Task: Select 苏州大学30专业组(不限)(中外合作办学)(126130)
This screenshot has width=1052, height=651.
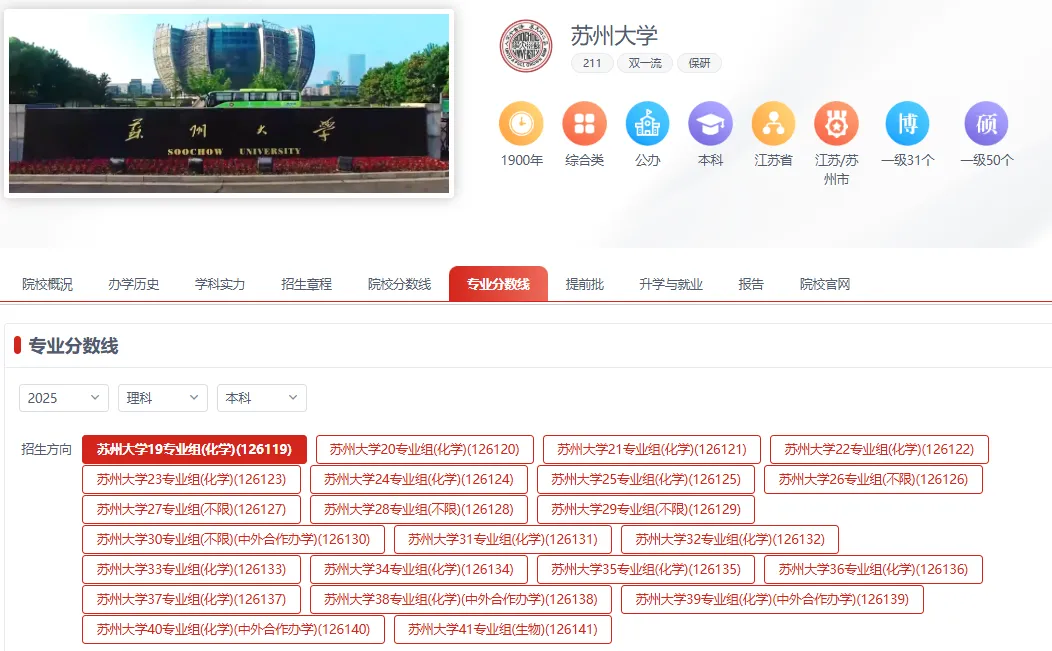Action: (233, 539)
